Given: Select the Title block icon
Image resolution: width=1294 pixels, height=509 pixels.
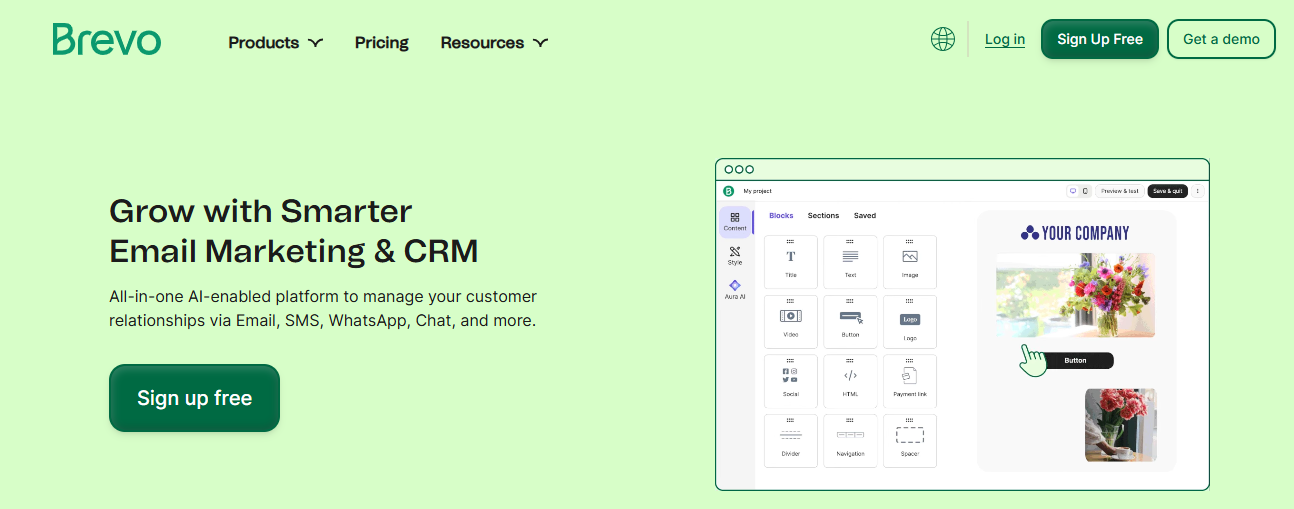Looking at the screenshot, I should 791,261.
